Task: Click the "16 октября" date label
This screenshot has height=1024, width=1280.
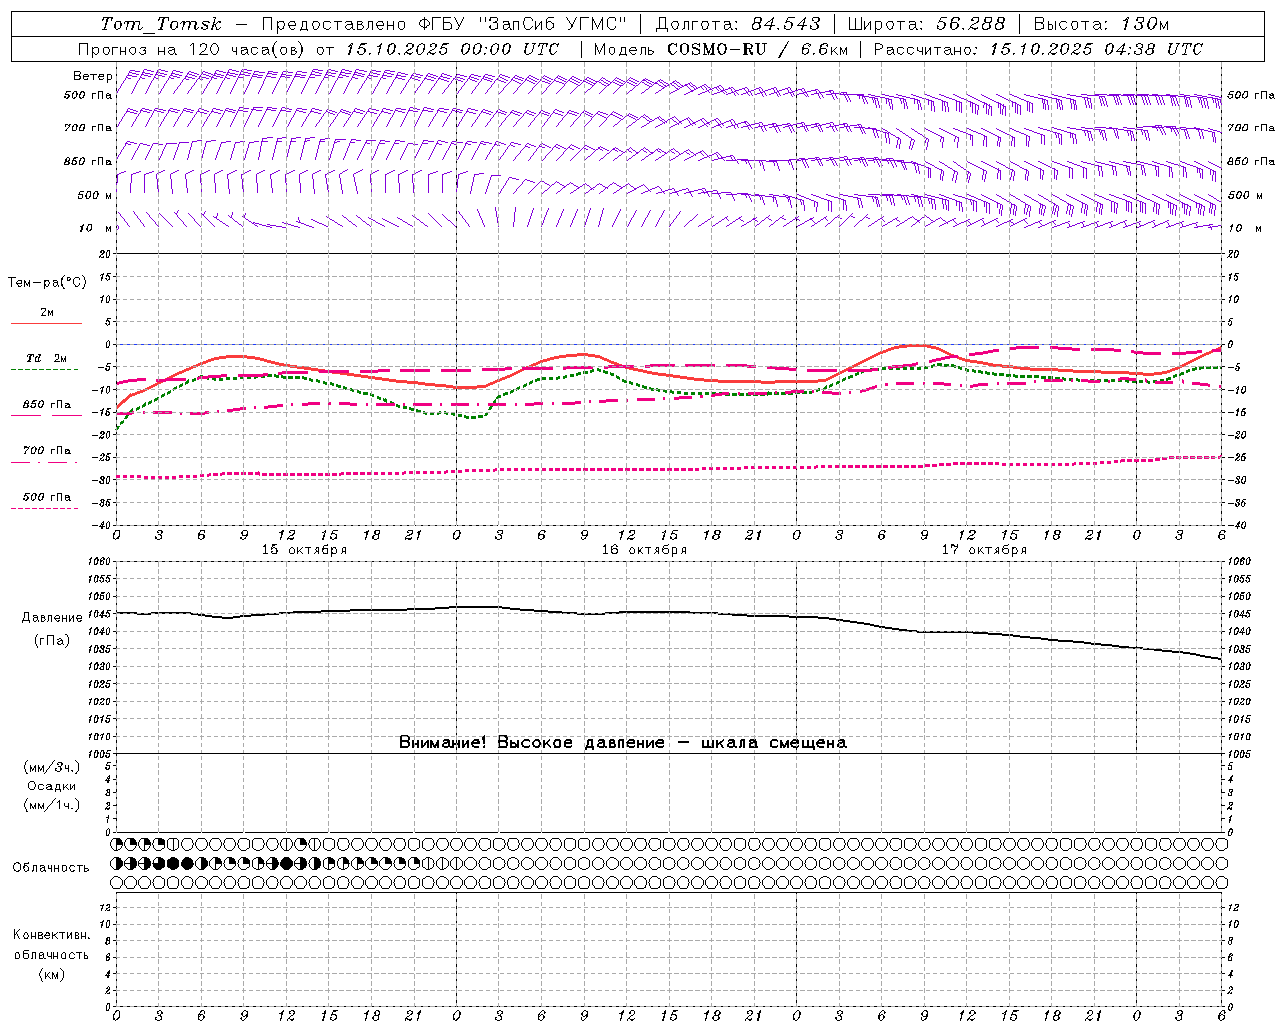Action: click(x=644, y=550)
